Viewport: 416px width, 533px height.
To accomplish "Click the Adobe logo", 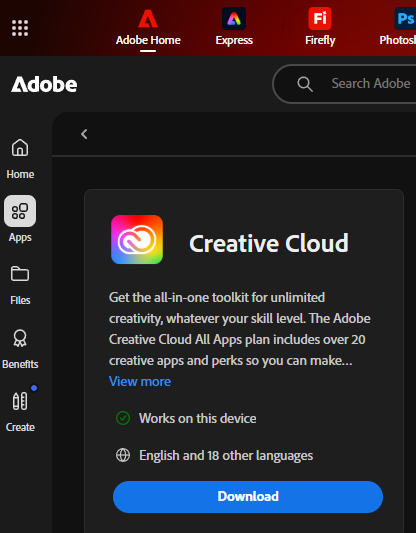I will point(44,84).
